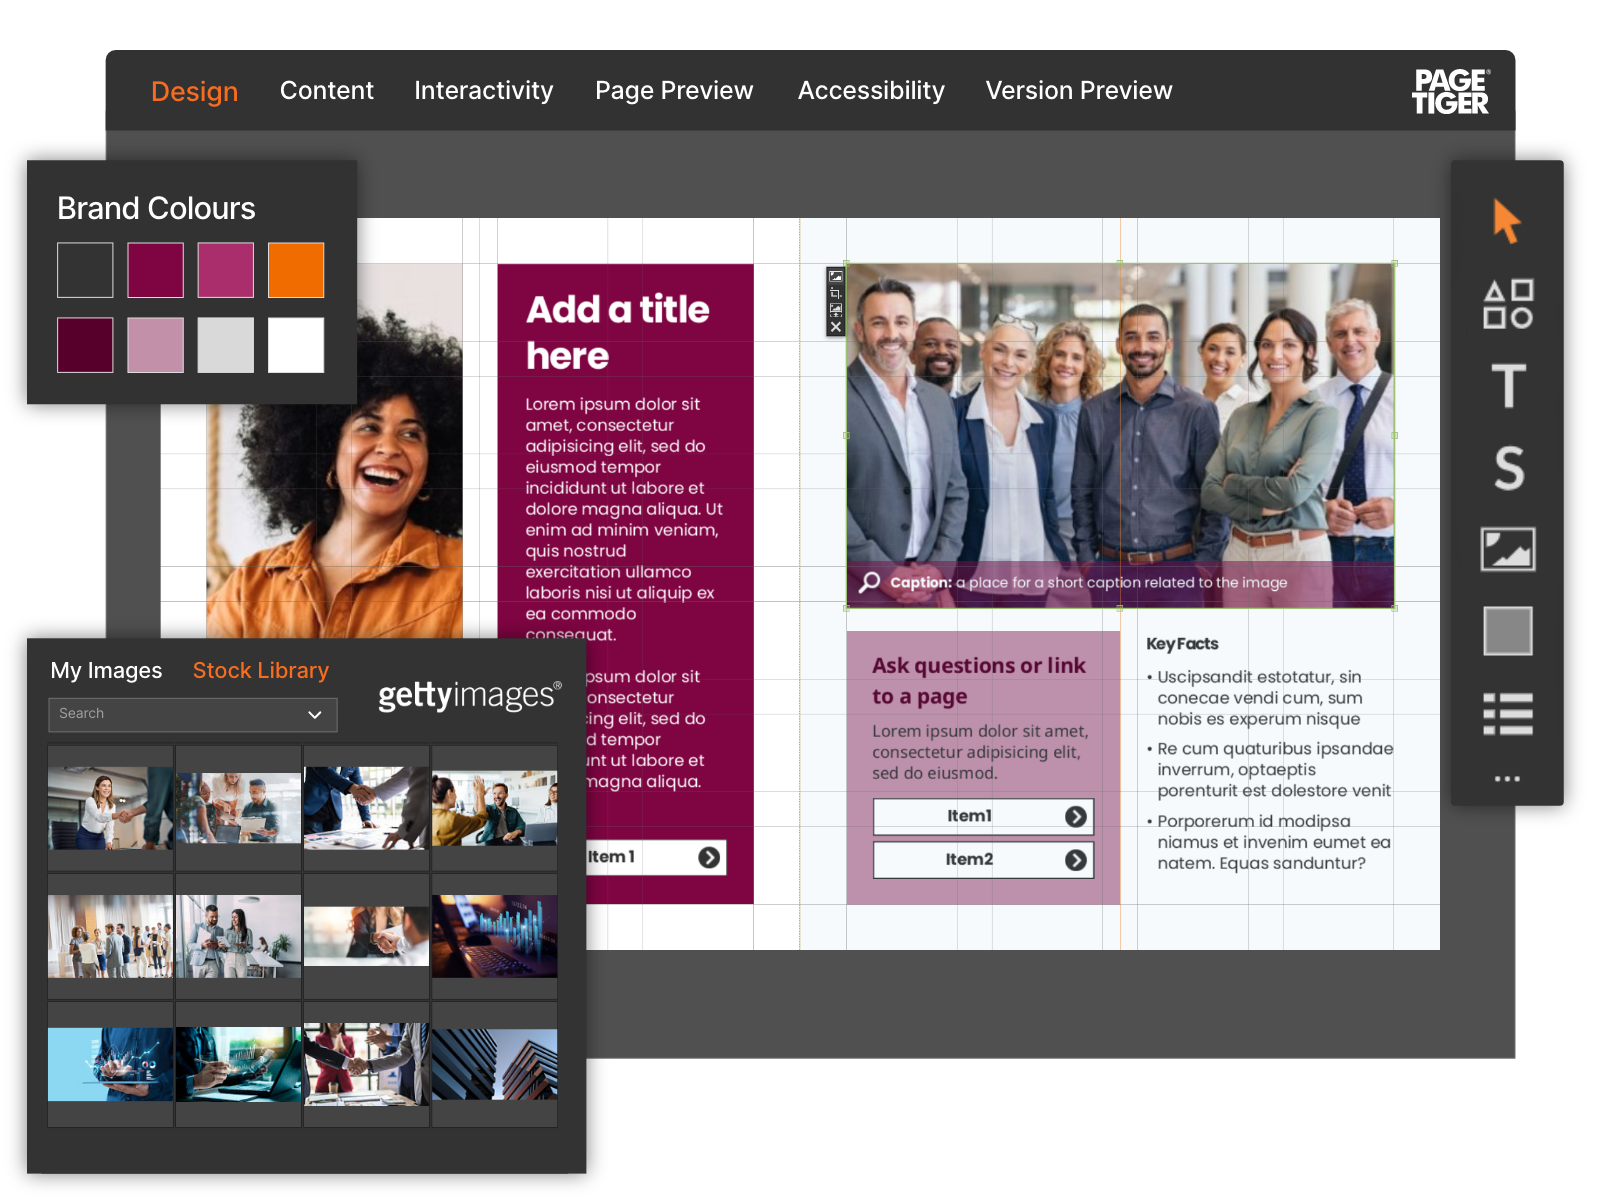Screen dimensions: 1600x1200
Task: Click the Item1 button in pink box
Action: tap(983, 816)
